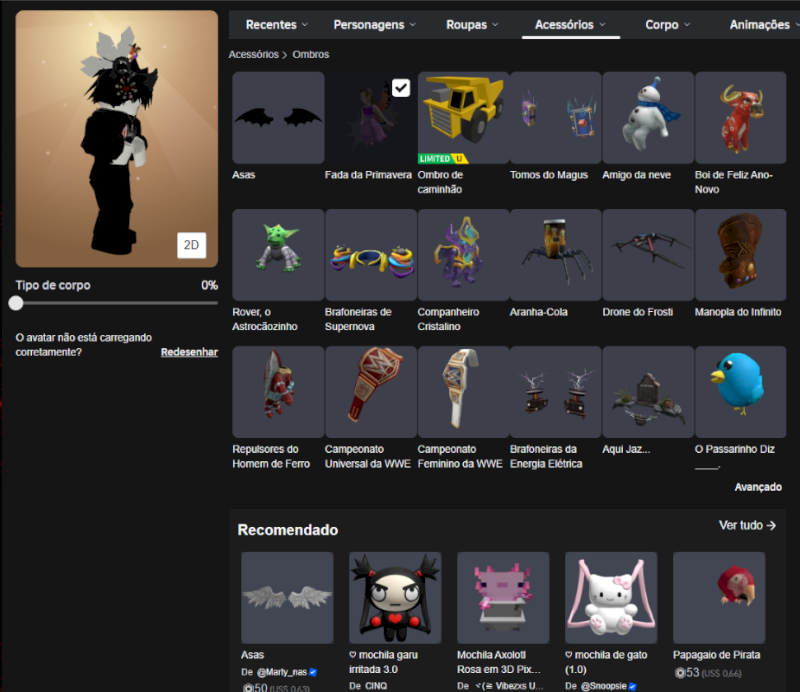Choose the O Passarinho Diz blue bird
This screenshot has width=800, height=692.
tap(741, 391)
